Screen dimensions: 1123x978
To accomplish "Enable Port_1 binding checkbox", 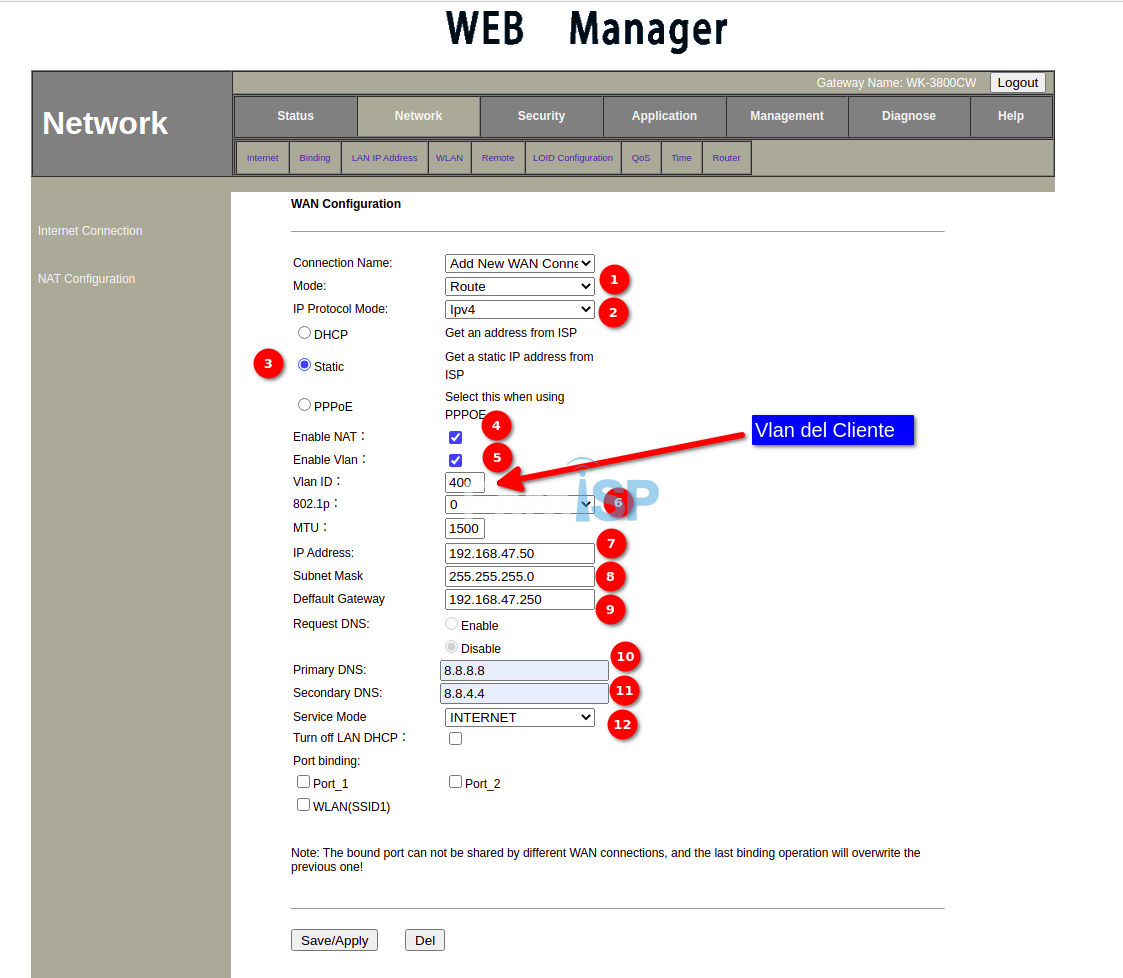I will (x=303, y=782).
